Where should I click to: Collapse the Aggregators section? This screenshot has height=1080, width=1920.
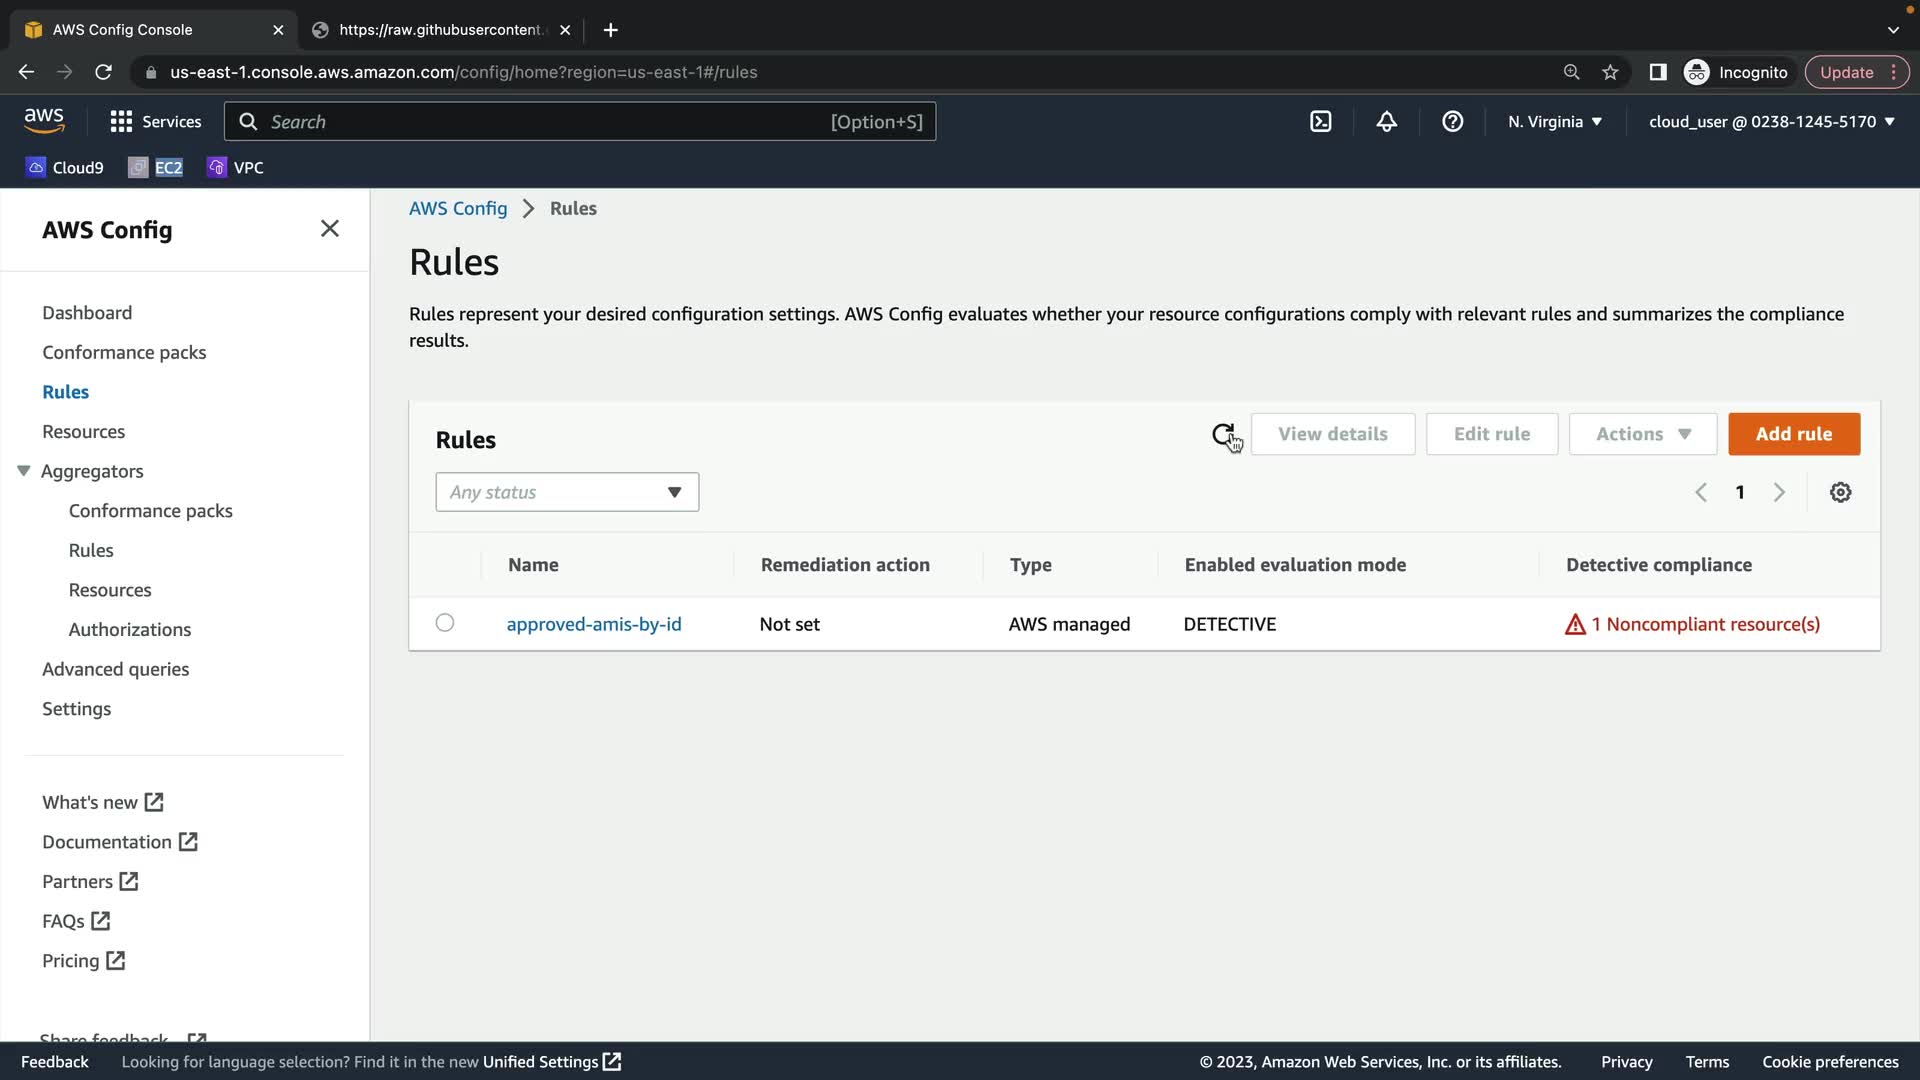point(24,471)
